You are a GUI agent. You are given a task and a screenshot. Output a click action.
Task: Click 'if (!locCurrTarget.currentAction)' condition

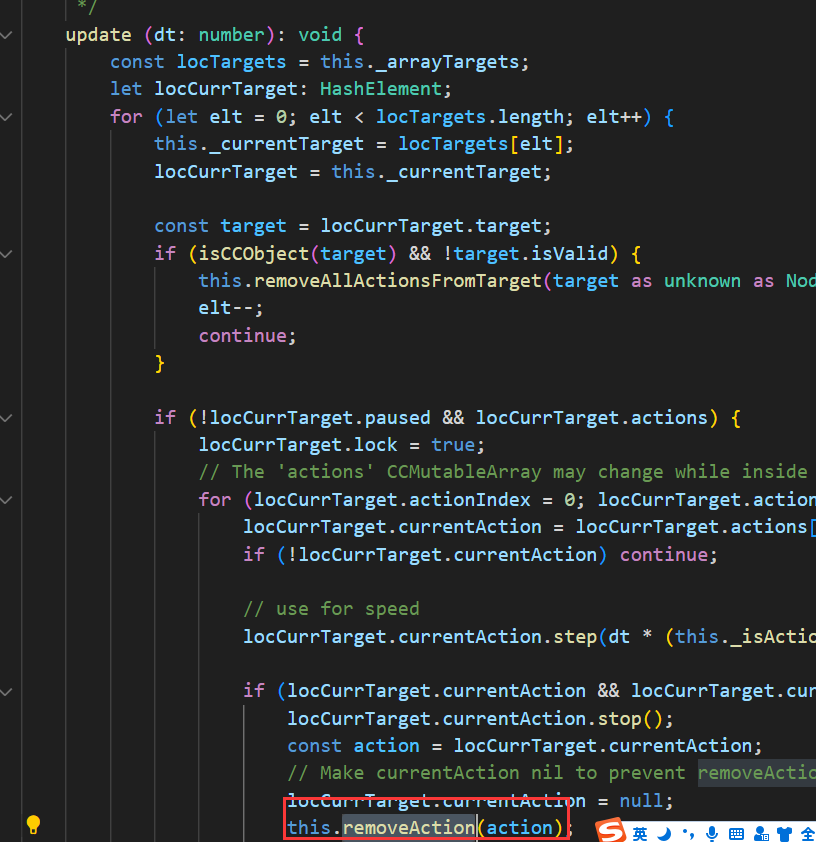[425, 555]
